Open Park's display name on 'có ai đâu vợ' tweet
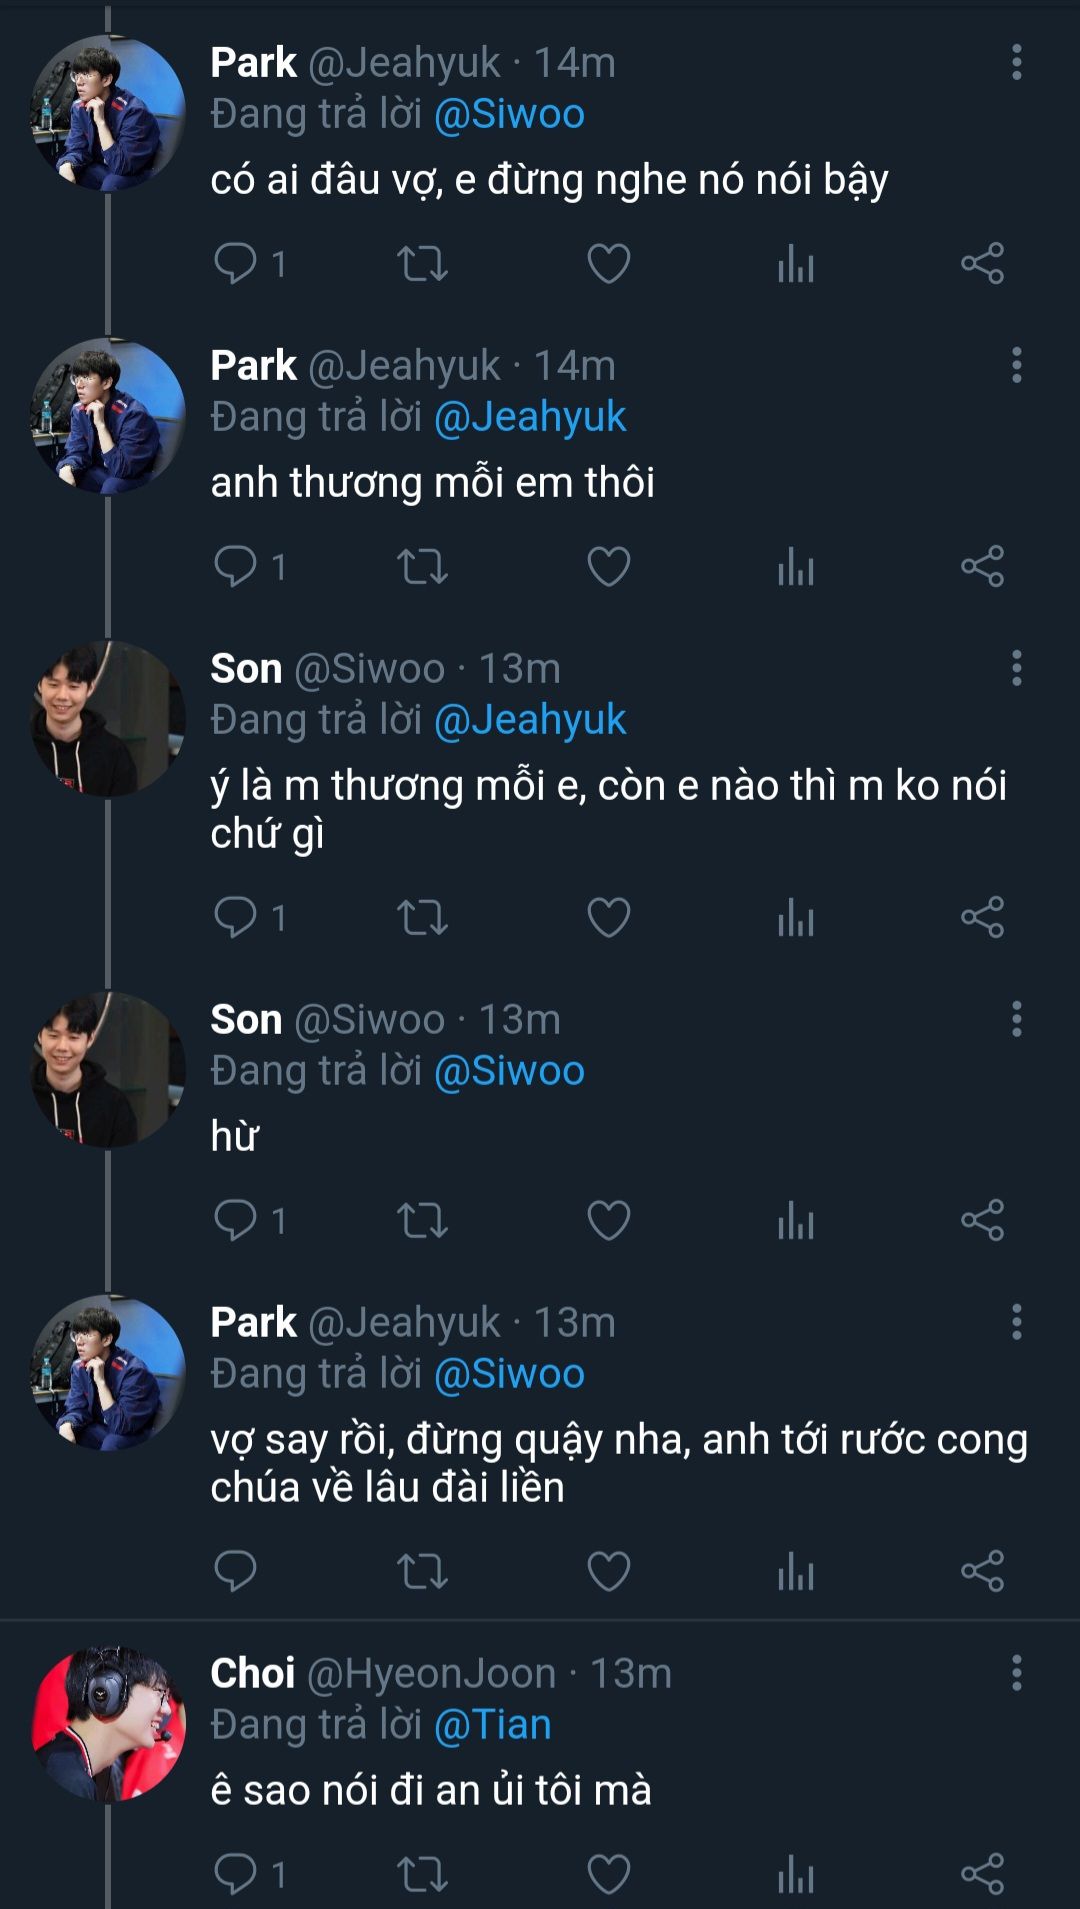Screen dimensions: 1080x1909 pos(253,62)
